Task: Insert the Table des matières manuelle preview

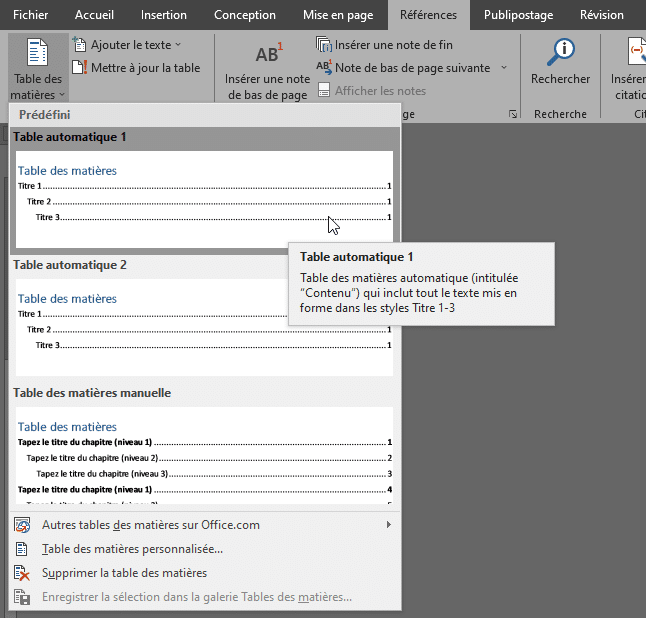Action: [204, 455]
